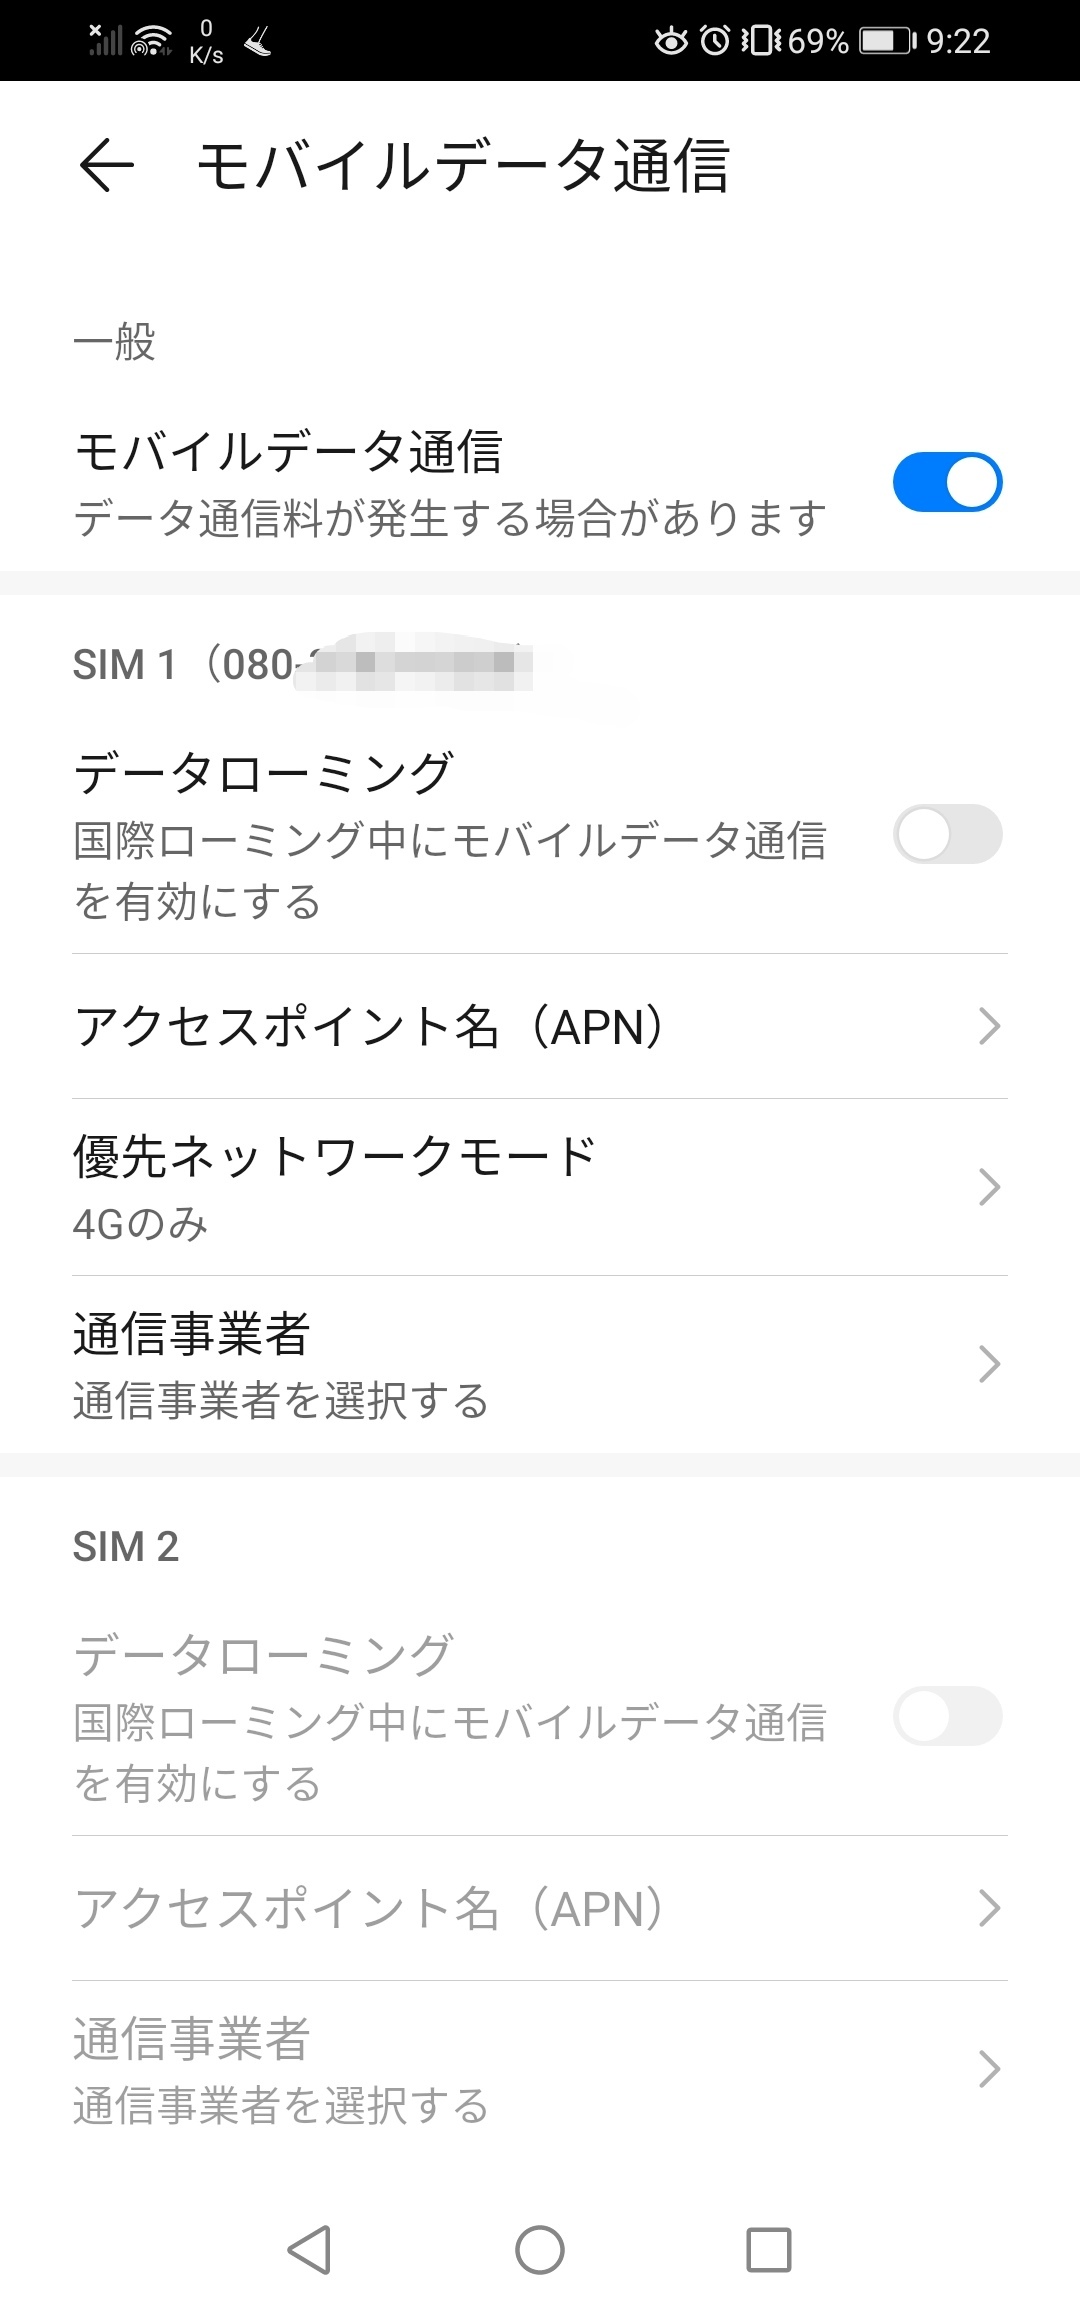Open SIM 1 APN chevron arrow
Screen dimensions: 1080x2312
coord(989,1026)
